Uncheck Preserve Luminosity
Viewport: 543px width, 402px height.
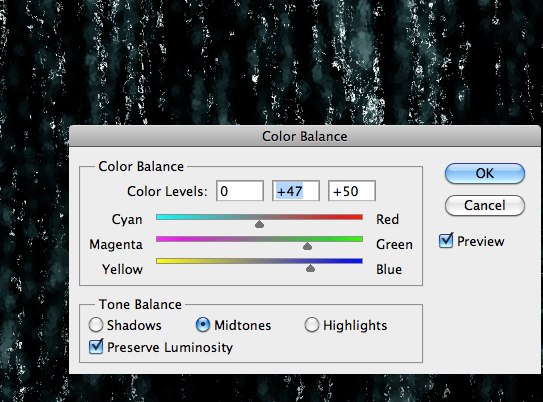[96, 347]
